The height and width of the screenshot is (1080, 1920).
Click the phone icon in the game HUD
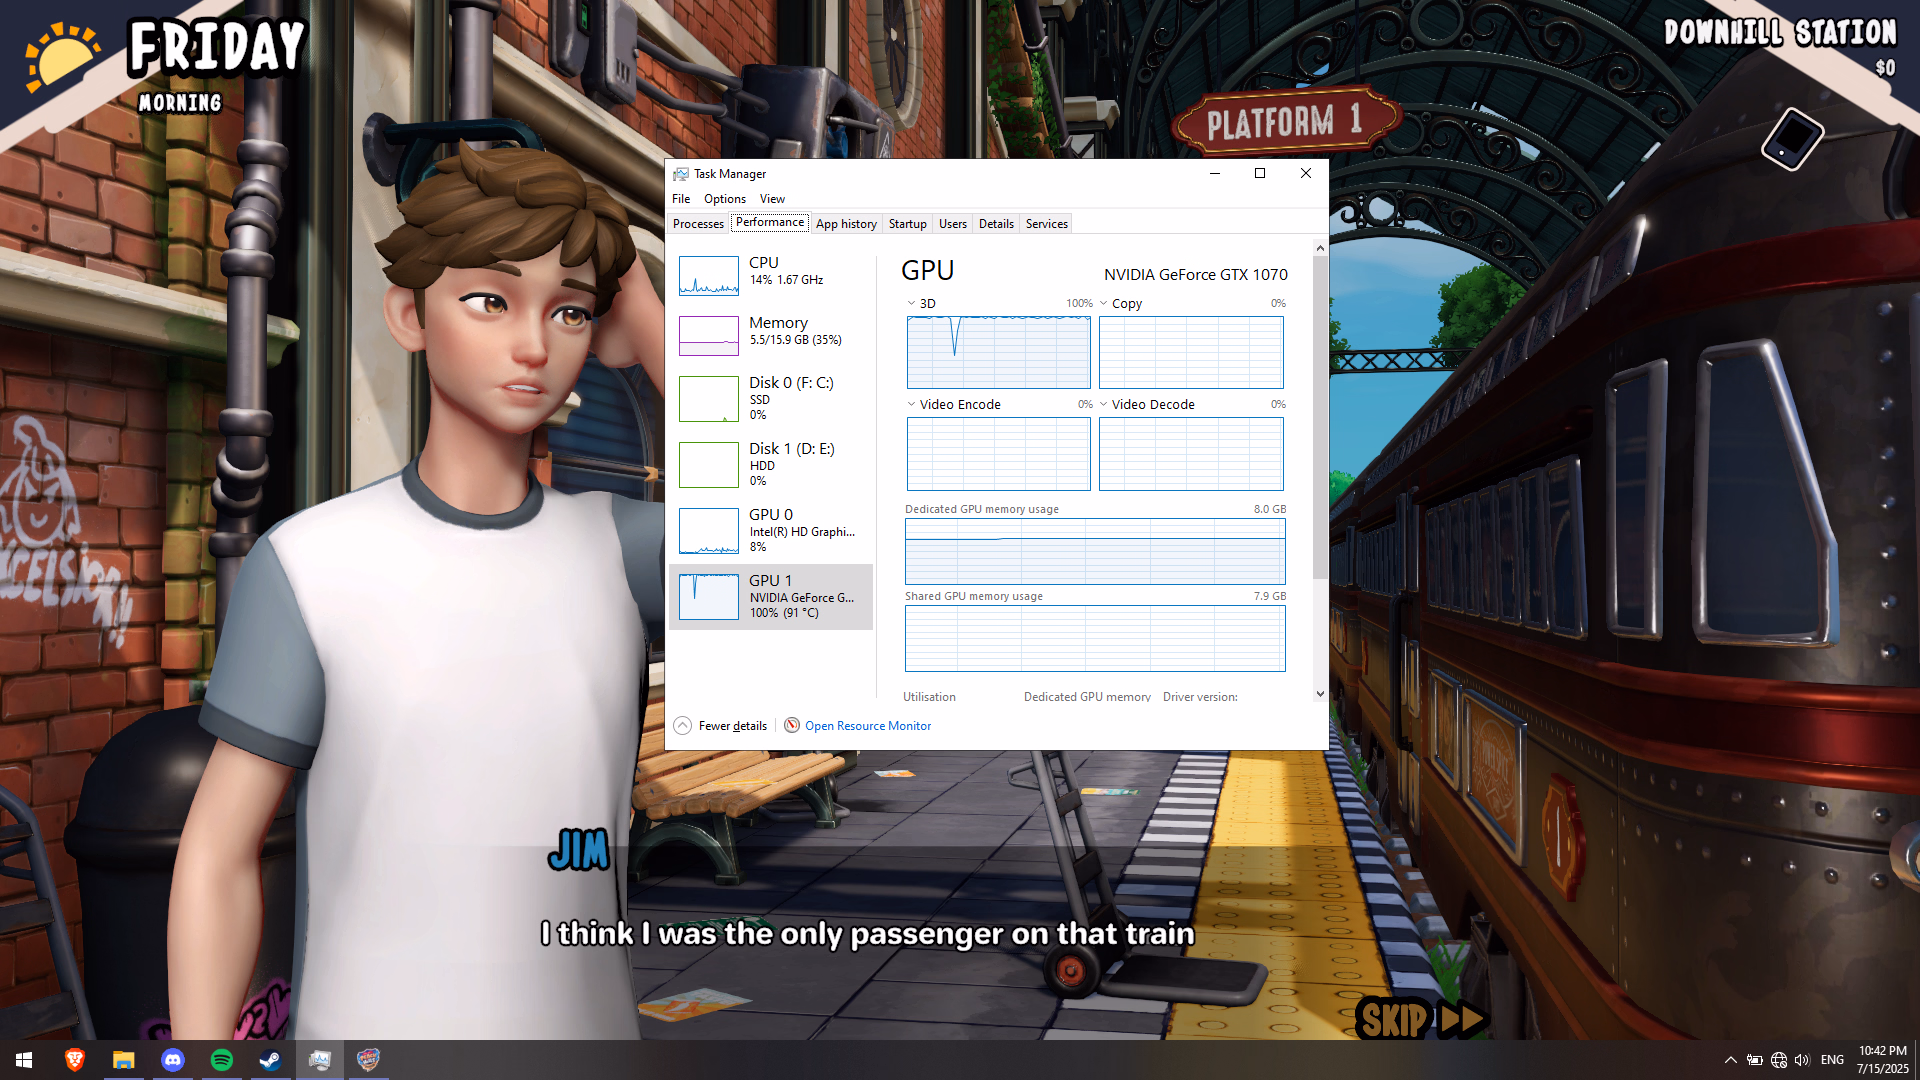coord(1792,139)
